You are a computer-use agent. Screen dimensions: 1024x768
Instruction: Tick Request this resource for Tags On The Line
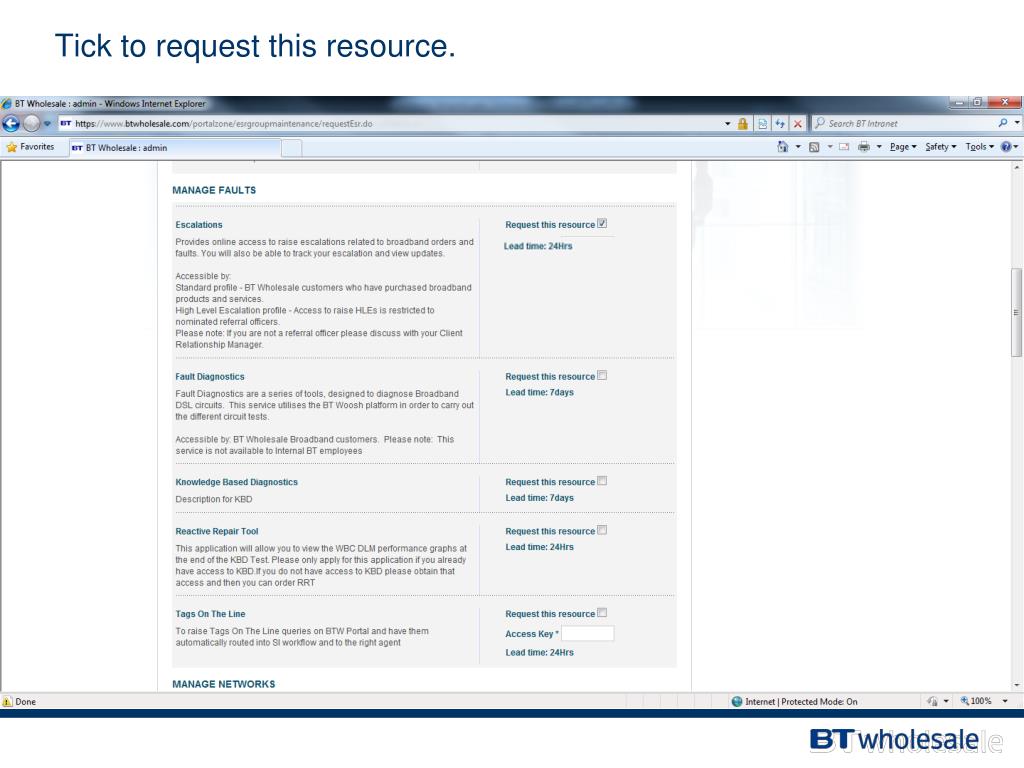pyautogui.click(x=602, y=613)
